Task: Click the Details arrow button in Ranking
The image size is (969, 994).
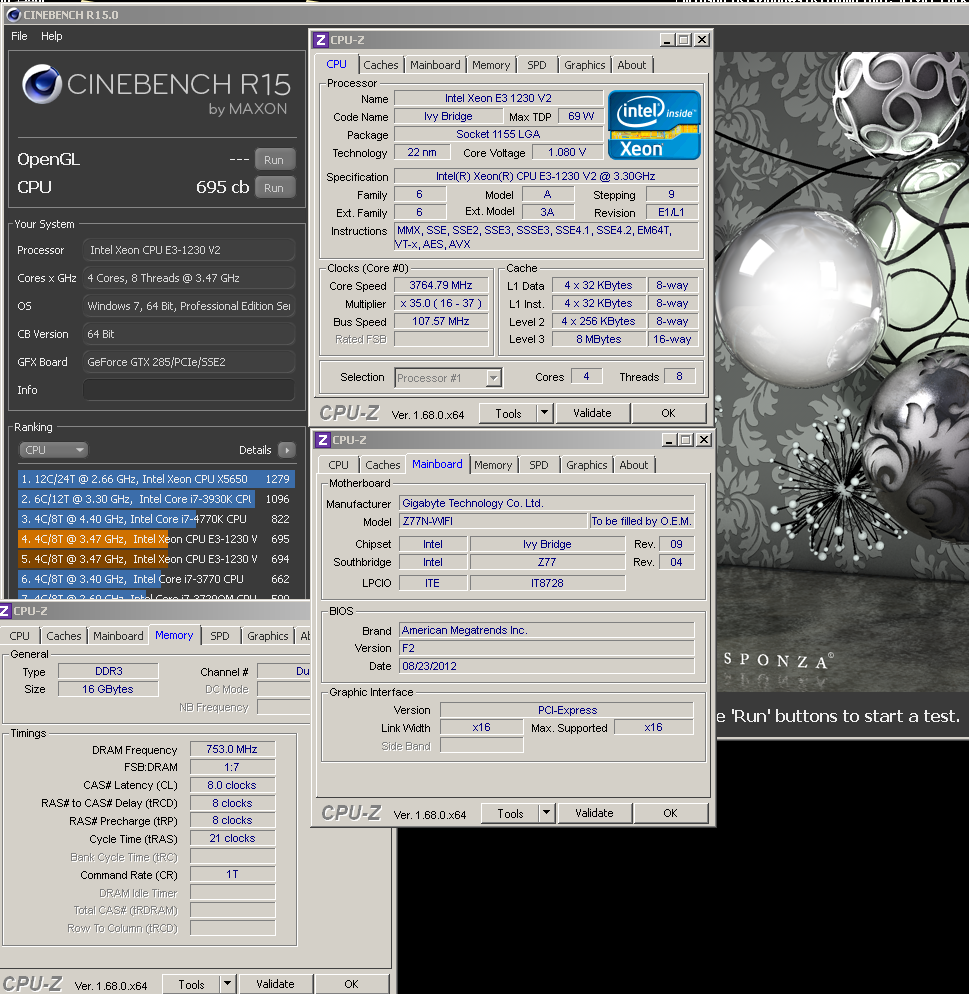Action: [287, 450]
